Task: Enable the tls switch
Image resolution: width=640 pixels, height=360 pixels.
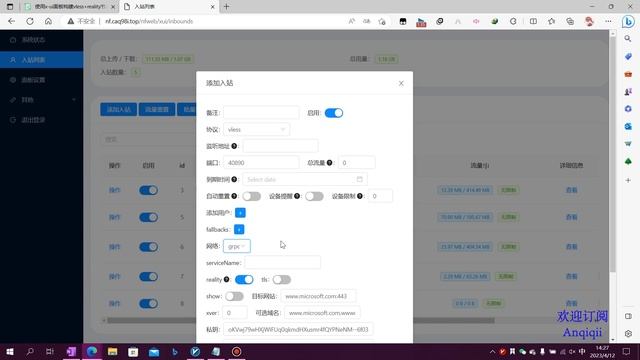Action: click(x=282, y=280)
